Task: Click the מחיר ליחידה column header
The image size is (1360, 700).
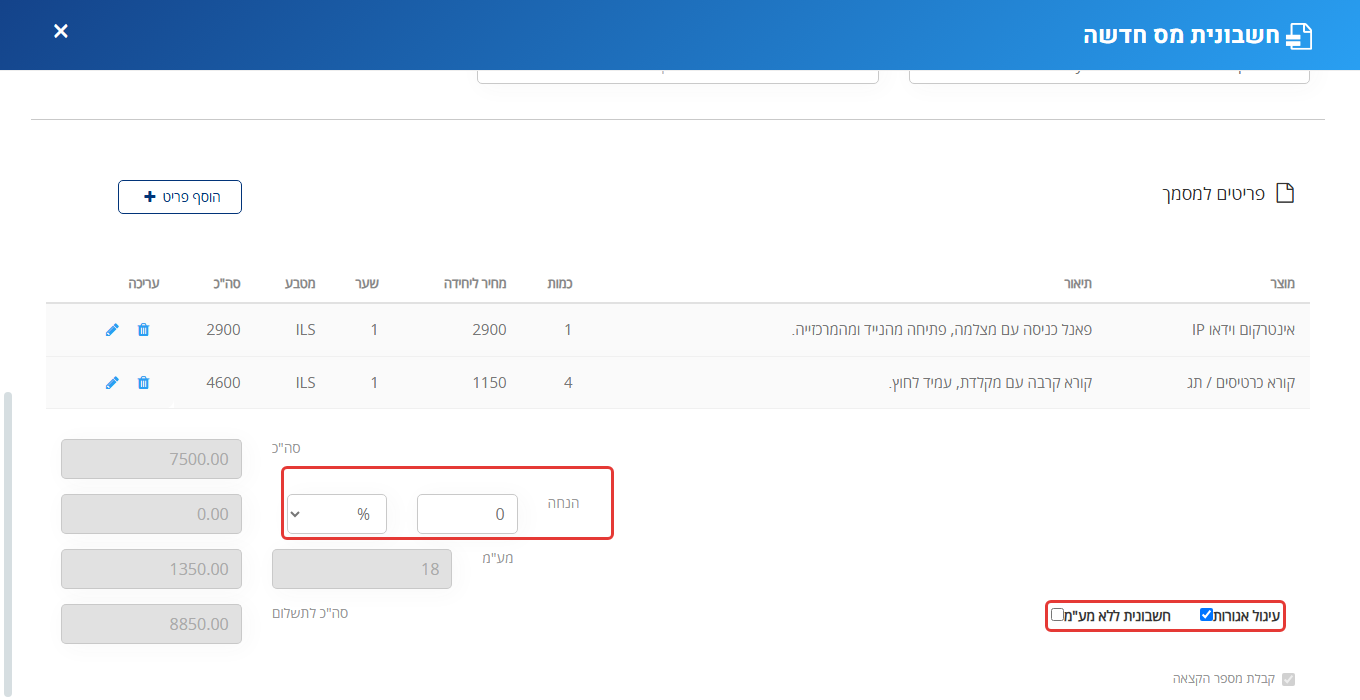Action: pos(475,284)
